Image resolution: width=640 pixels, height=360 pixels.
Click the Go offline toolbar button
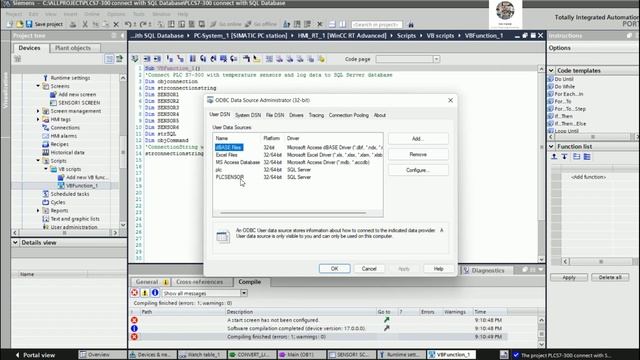pyautogui.click(x=261, y=24)
